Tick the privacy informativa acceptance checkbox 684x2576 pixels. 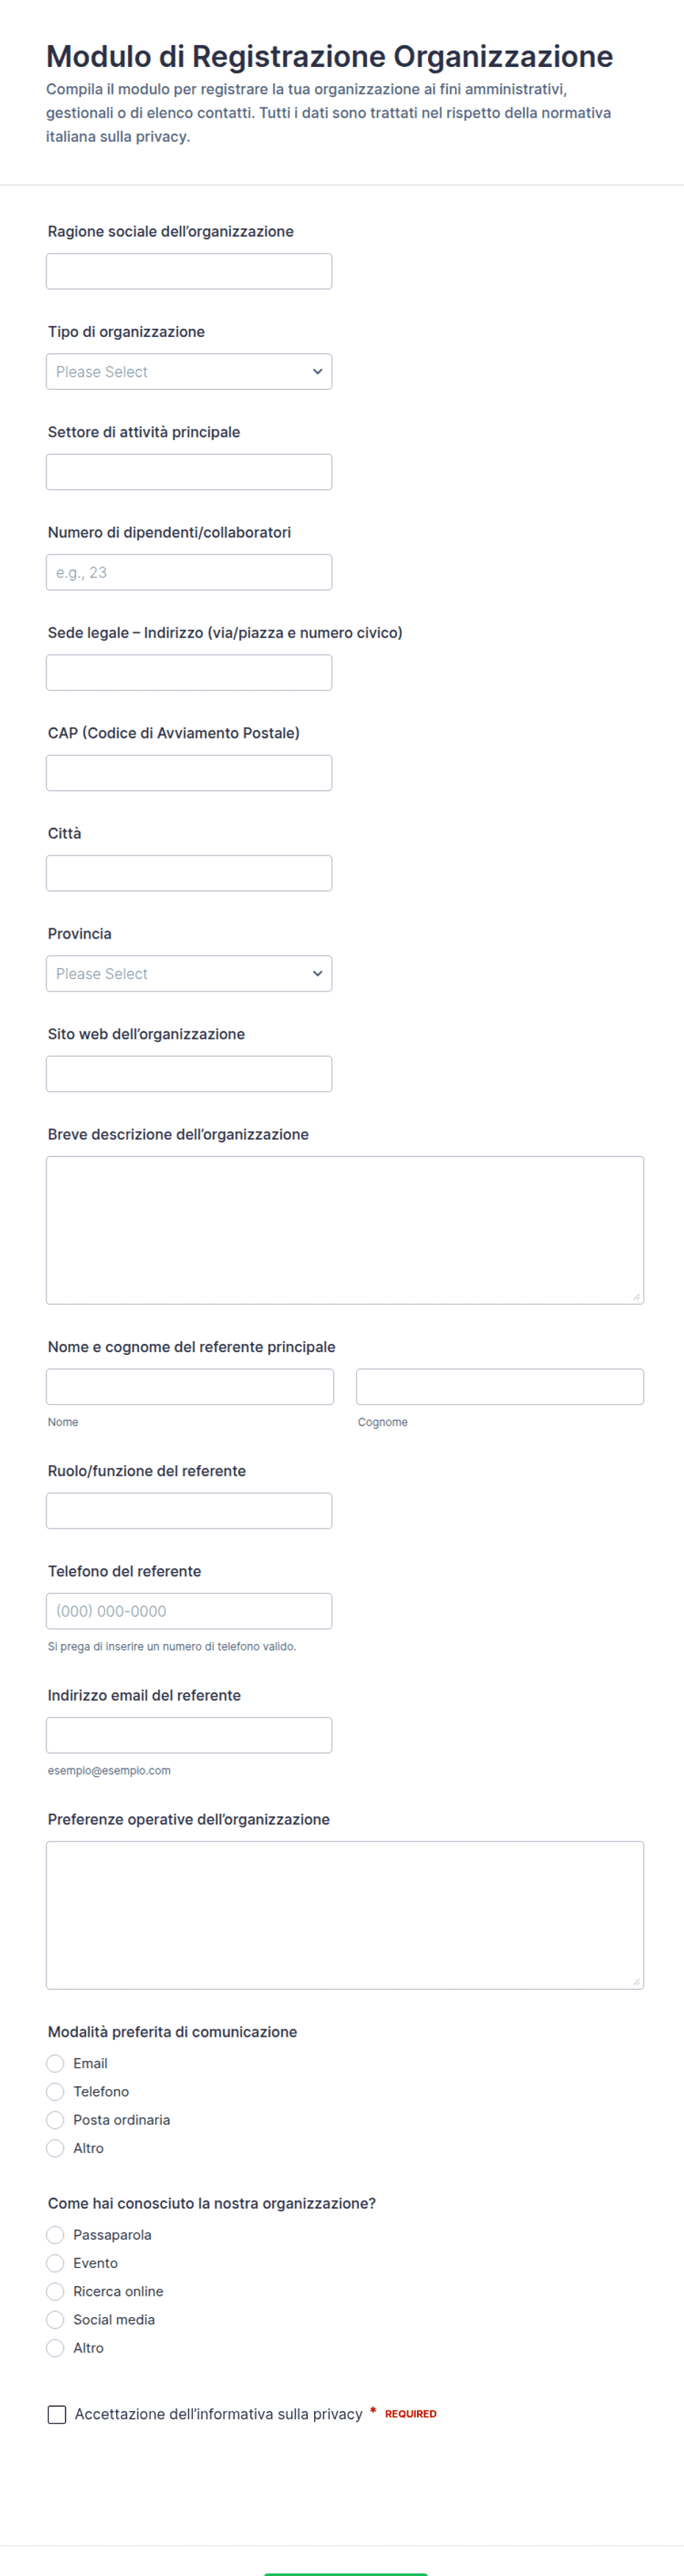(x=57, y=2414)
